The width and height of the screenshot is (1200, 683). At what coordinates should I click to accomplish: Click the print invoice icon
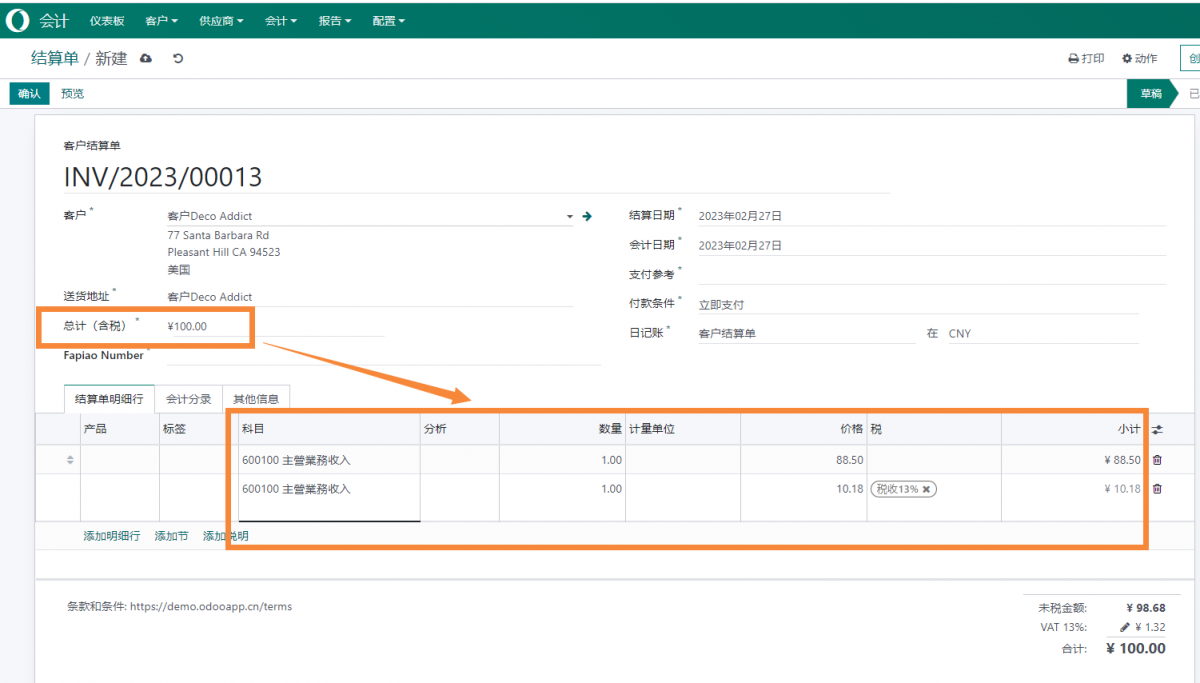coord(1075,58)
